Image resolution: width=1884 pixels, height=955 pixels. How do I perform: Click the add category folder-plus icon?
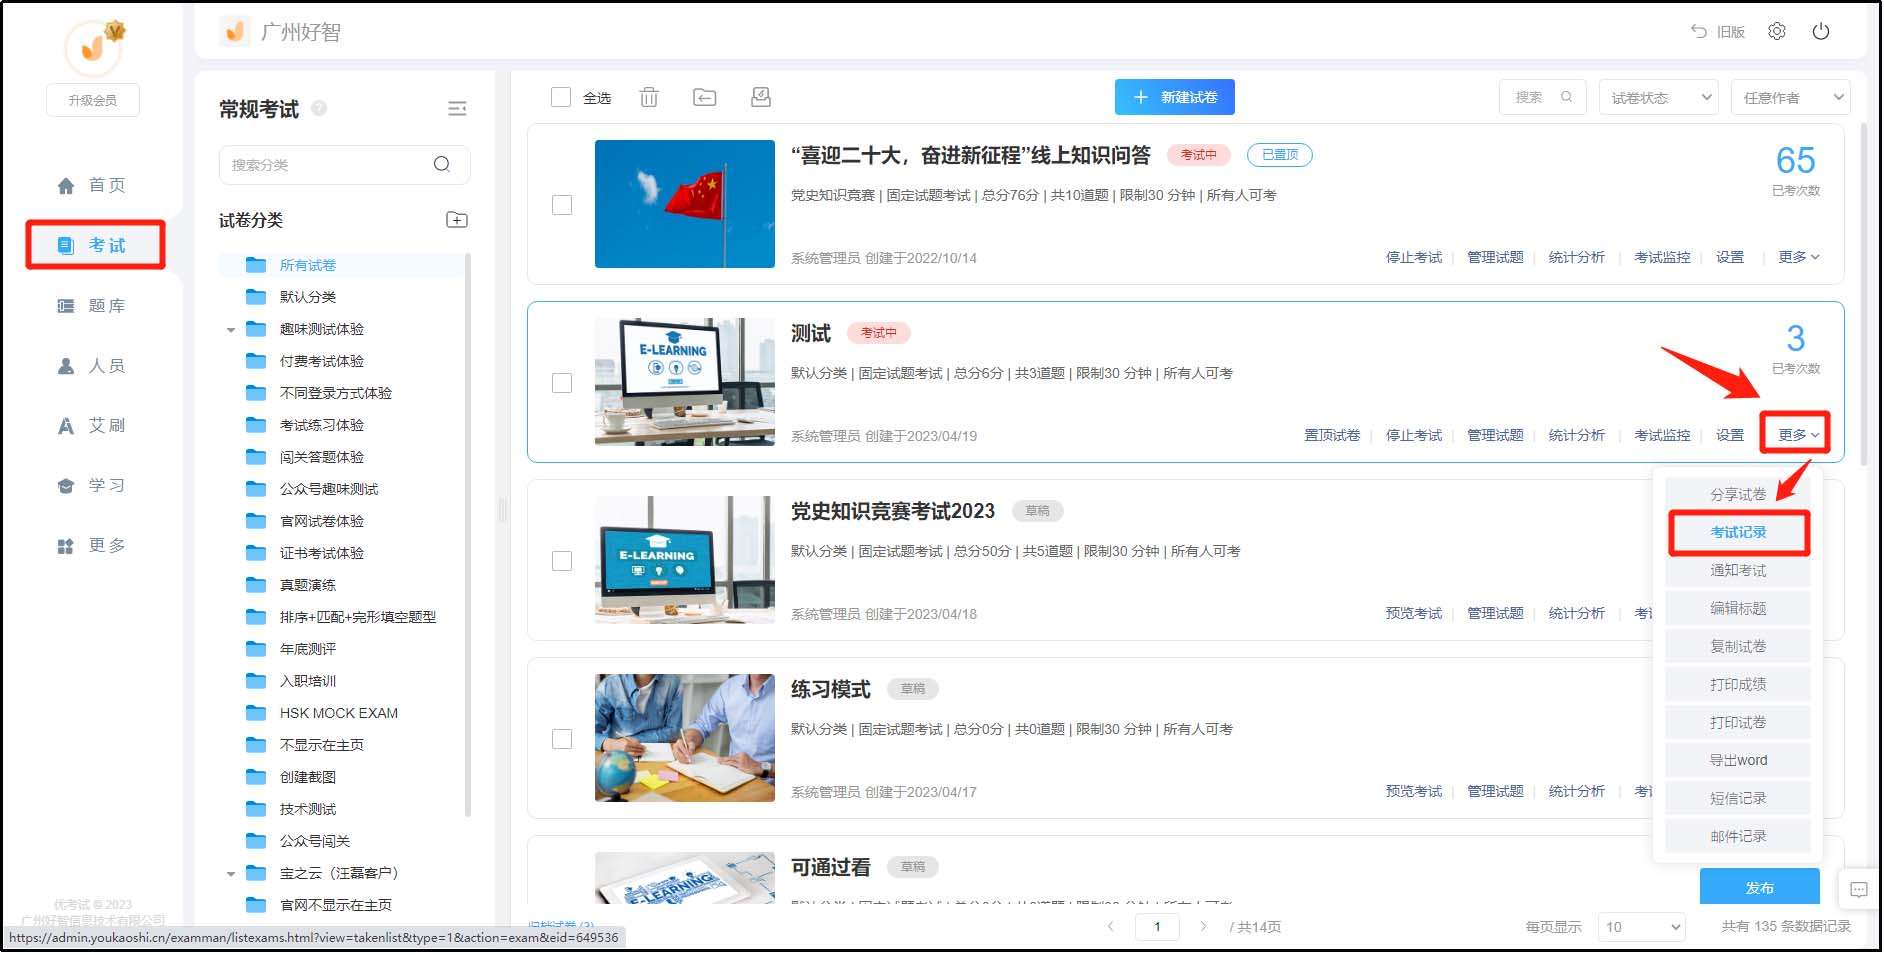(x=456, y=220)
